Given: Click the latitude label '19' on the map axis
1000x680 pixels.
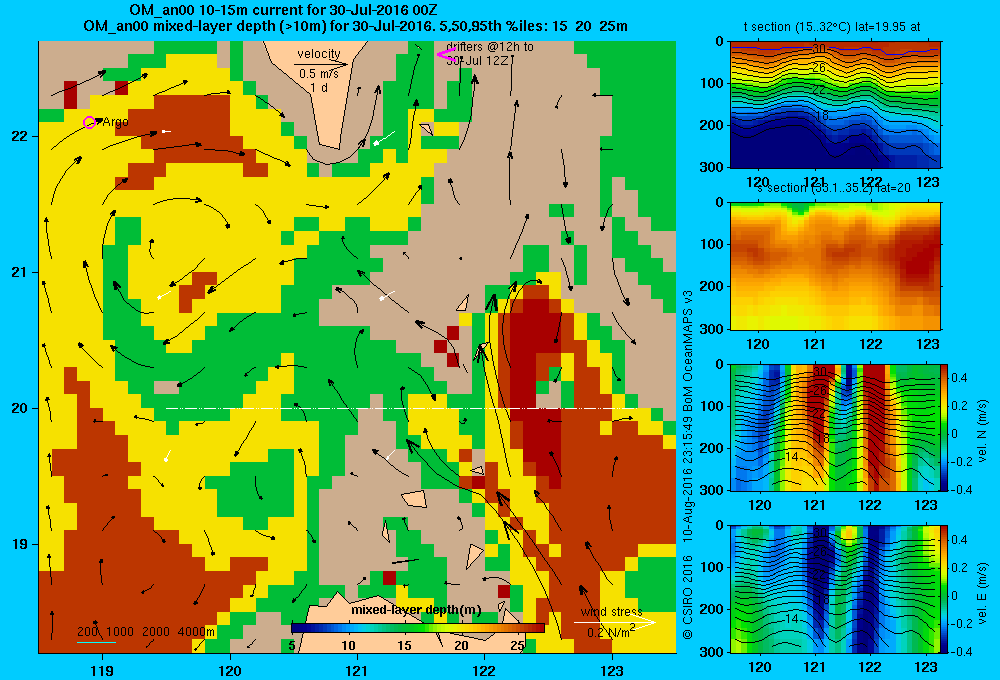Looking at the screenshot, I should click(19, 544).
